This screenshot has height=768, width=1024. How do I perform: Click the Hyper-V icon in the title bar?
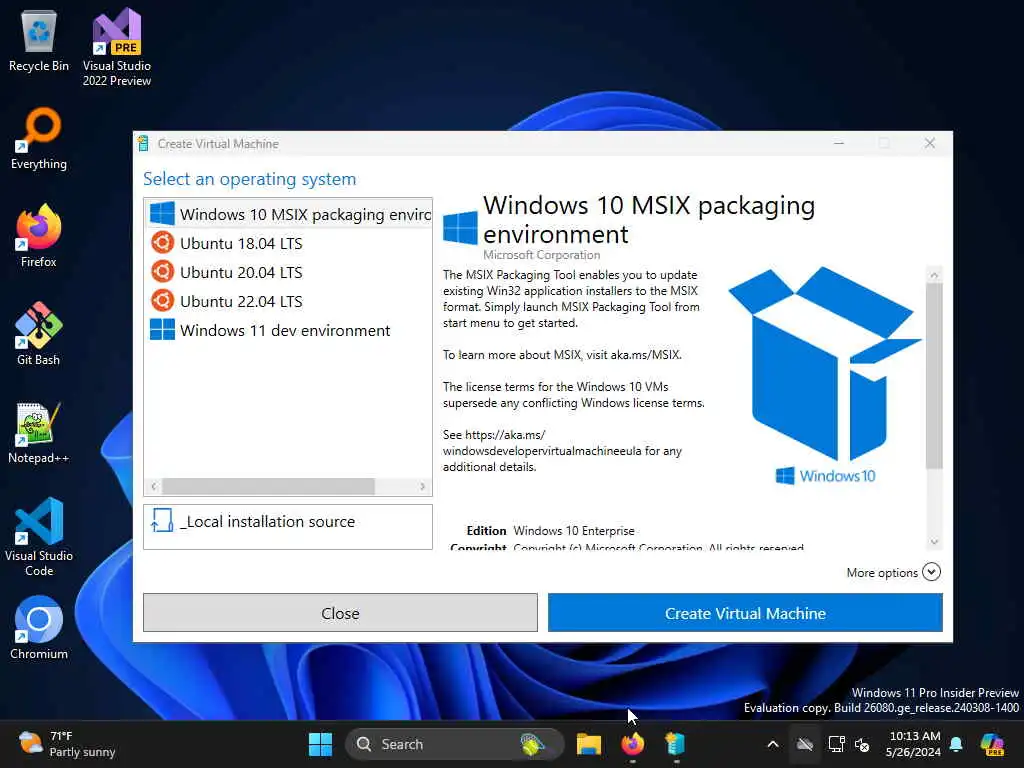[144, 144]
